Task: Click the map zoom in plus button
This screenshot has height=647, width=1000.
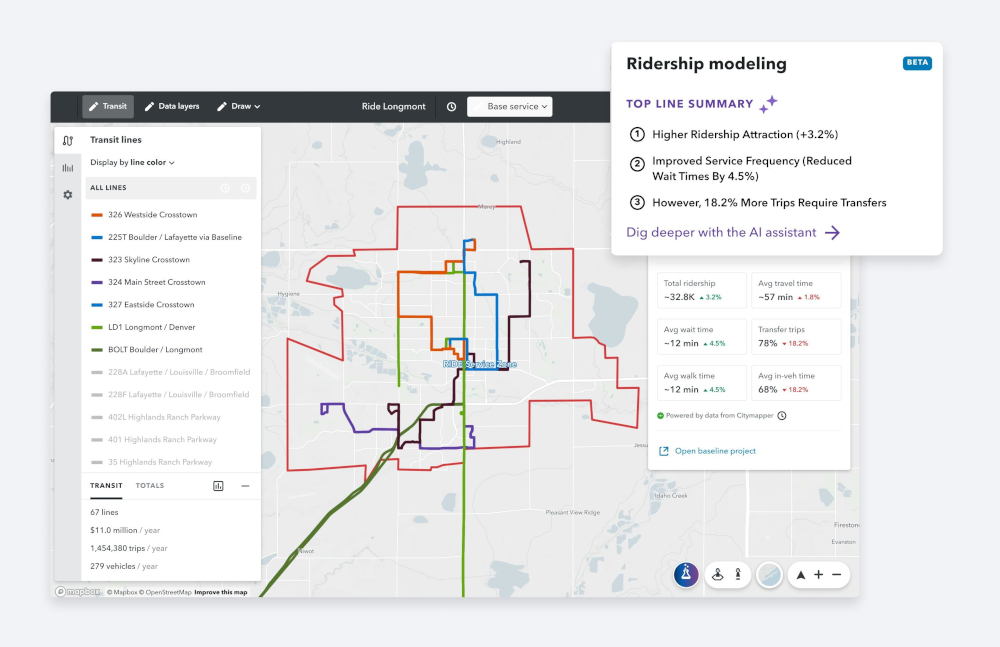Action: click(818, 575)
